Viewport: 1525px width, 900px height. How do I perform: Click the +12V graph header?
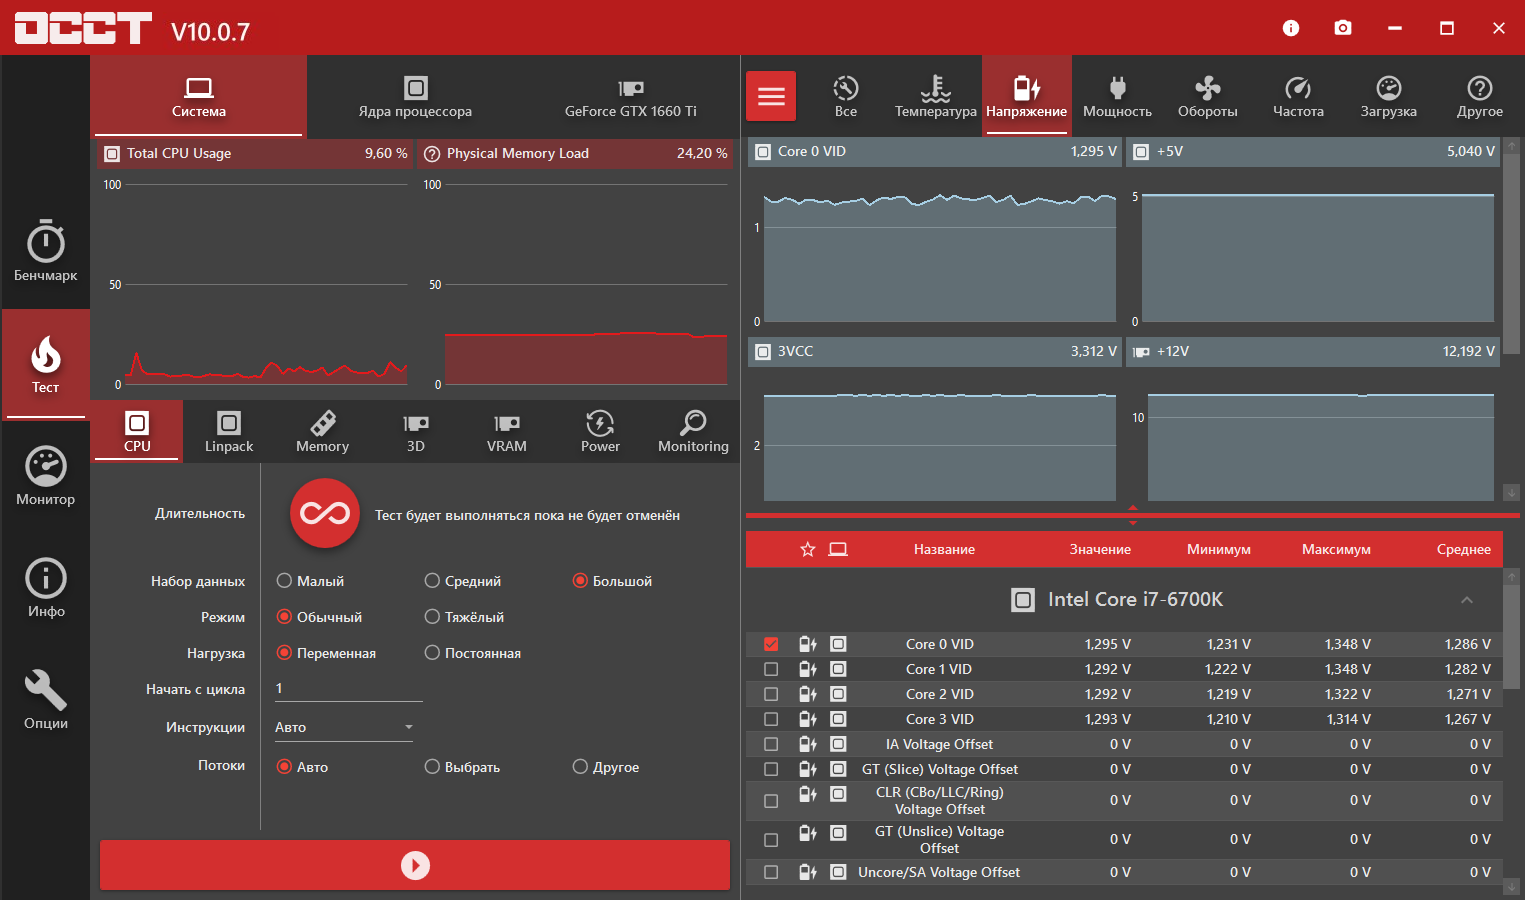coord(1313,351)
